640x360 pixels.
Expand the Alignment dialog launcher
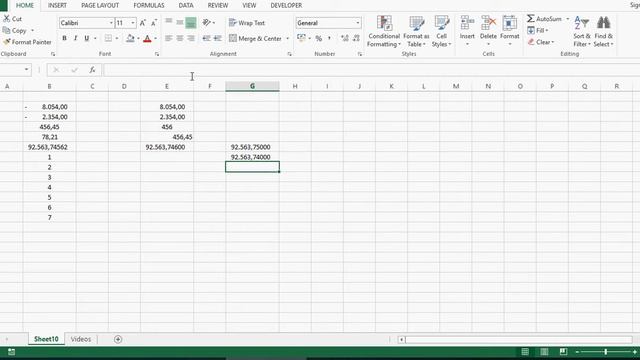[289, 54]
